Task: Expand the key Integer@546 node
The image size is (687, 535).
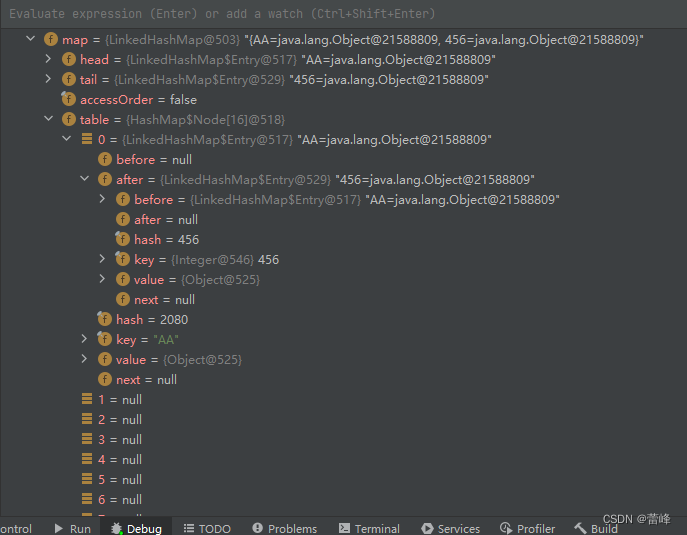Action: [x=102, y=259]
